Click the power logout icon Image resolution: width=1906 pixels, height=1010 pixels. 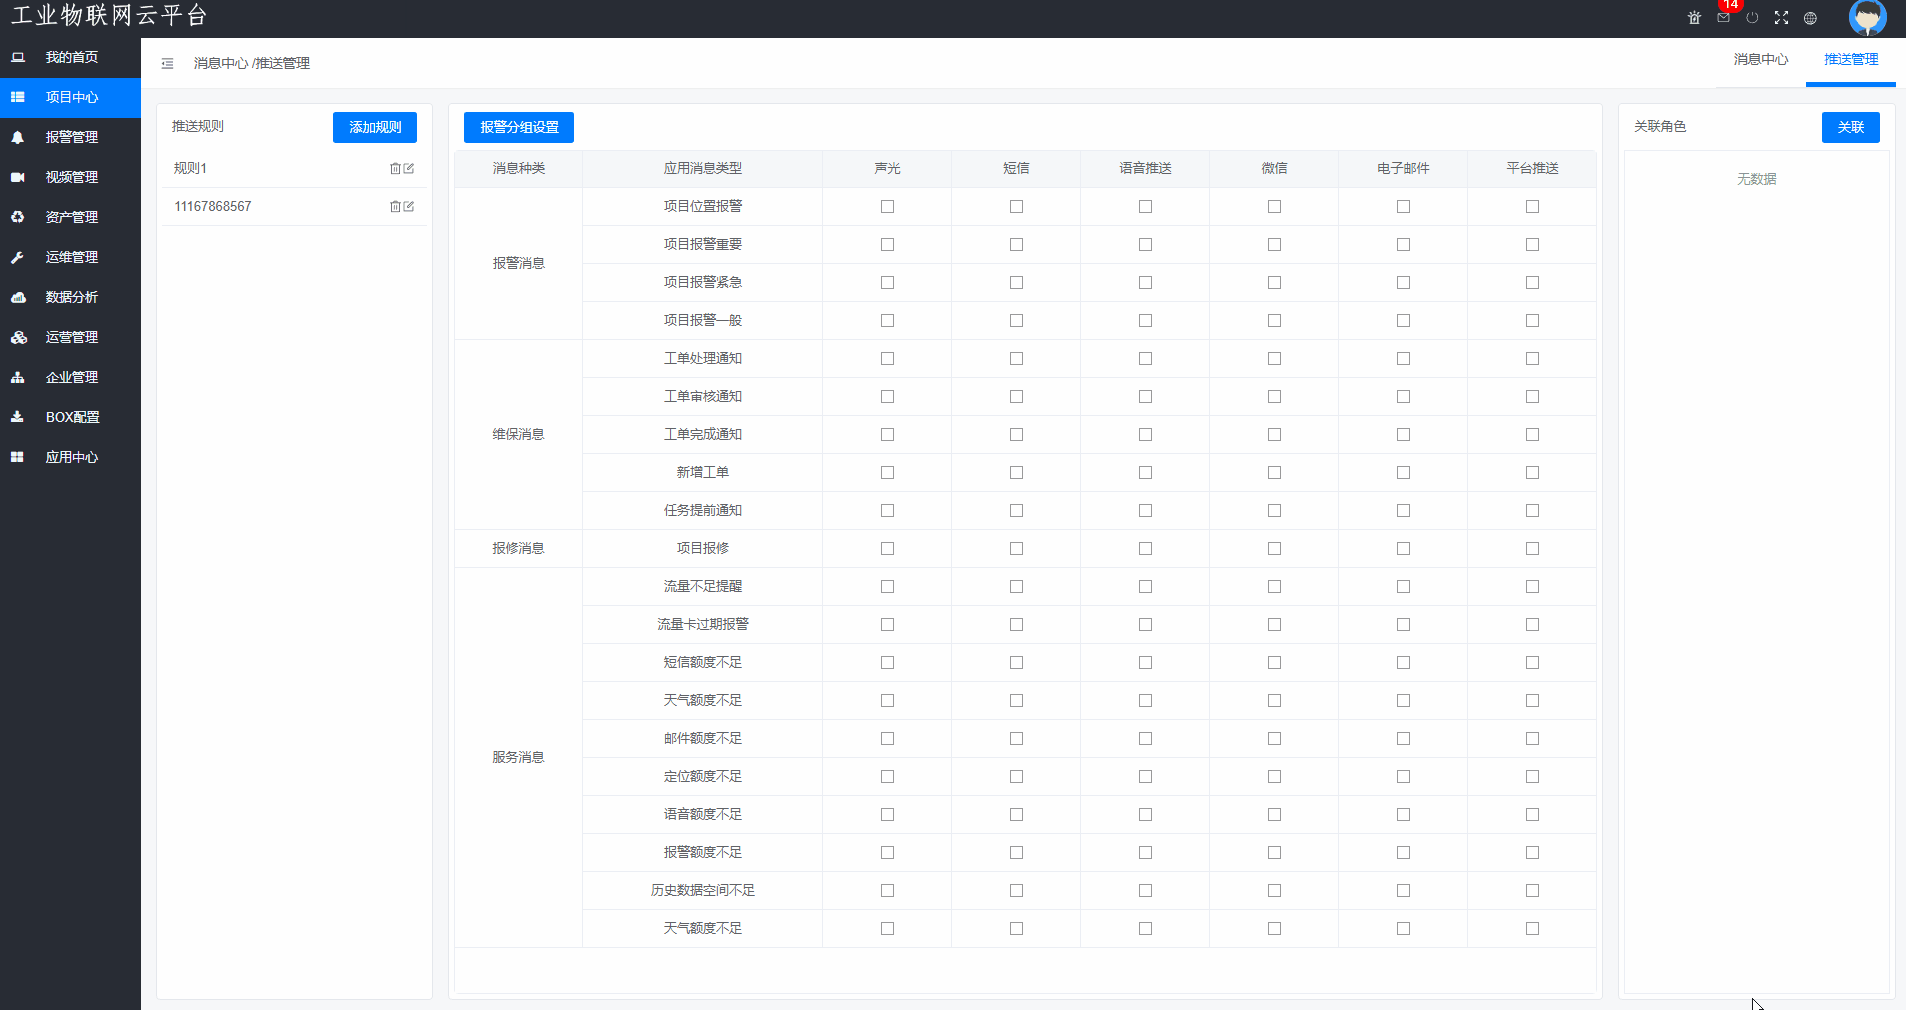click(x=1752, y=18)
